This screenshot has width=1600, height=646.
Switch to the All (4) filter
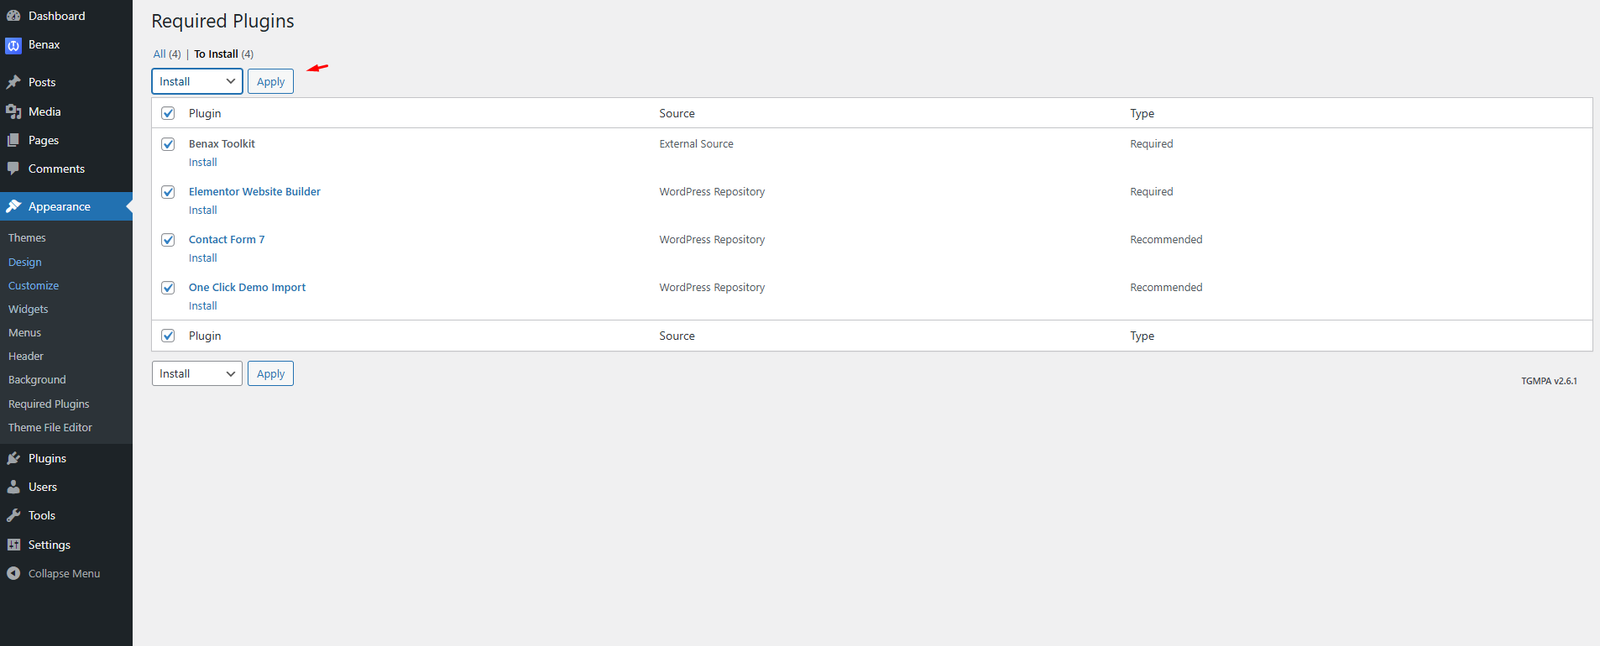(166, 54)
